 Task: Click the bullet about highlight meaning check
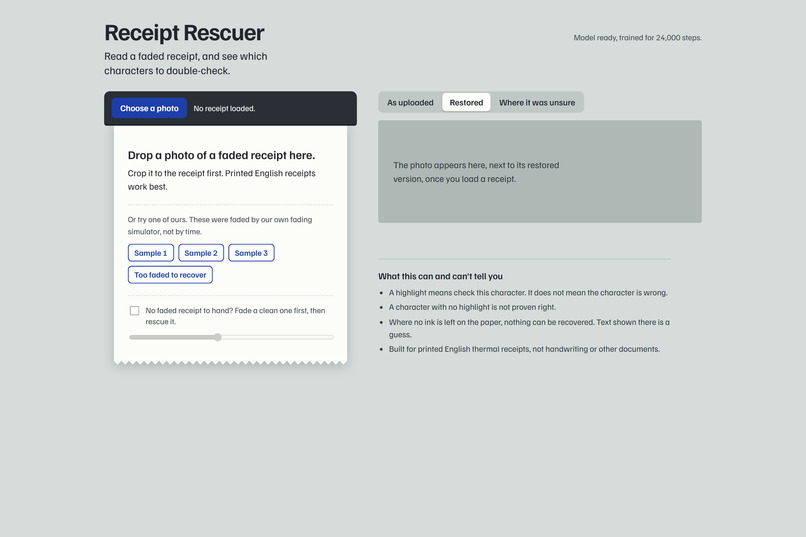tap(528, 292)
